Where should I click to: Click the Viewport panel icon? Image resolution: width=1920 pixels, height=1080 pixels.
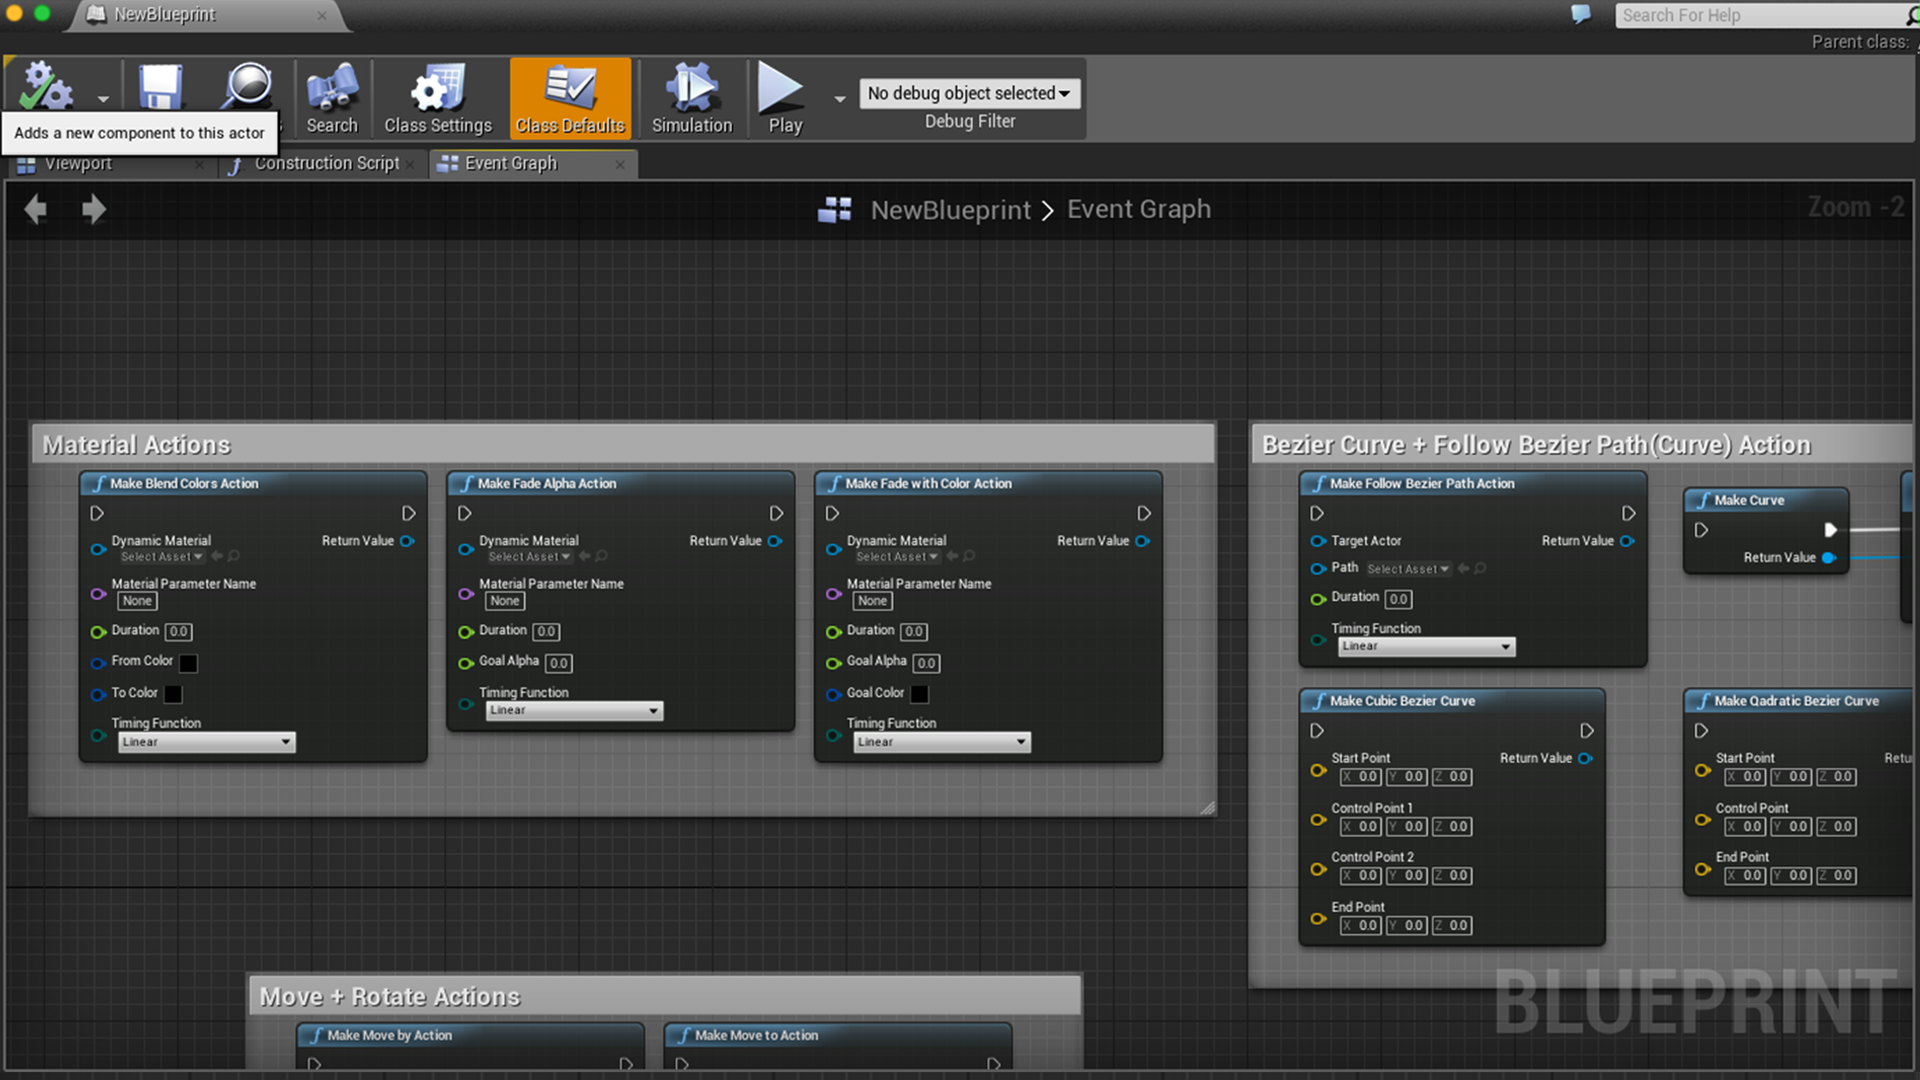click(x=26, y=162)
